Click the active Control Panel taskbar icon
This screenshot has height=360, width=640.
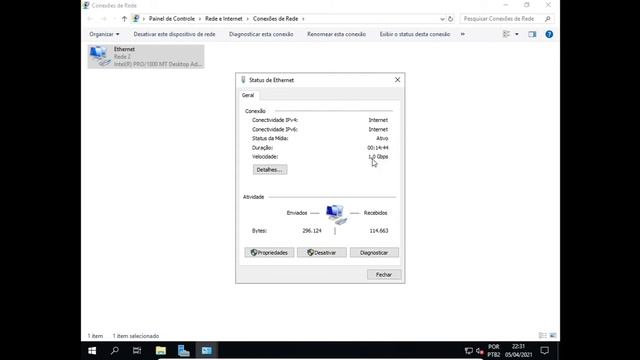pyautogui.click(x=207, y=351)
